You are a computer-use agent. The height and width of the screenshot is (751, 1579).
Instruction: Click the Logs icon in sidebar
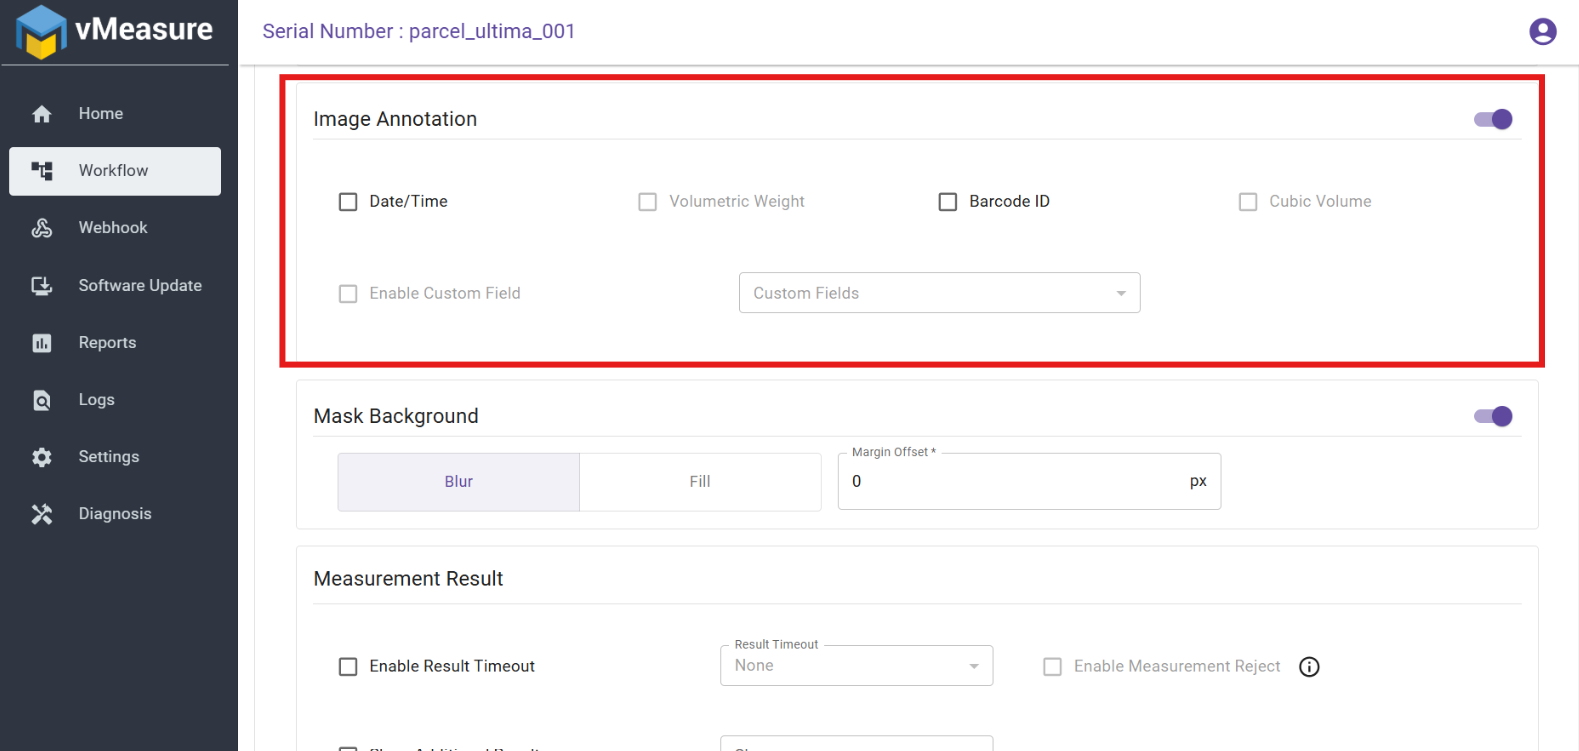(x=42, y=400)
